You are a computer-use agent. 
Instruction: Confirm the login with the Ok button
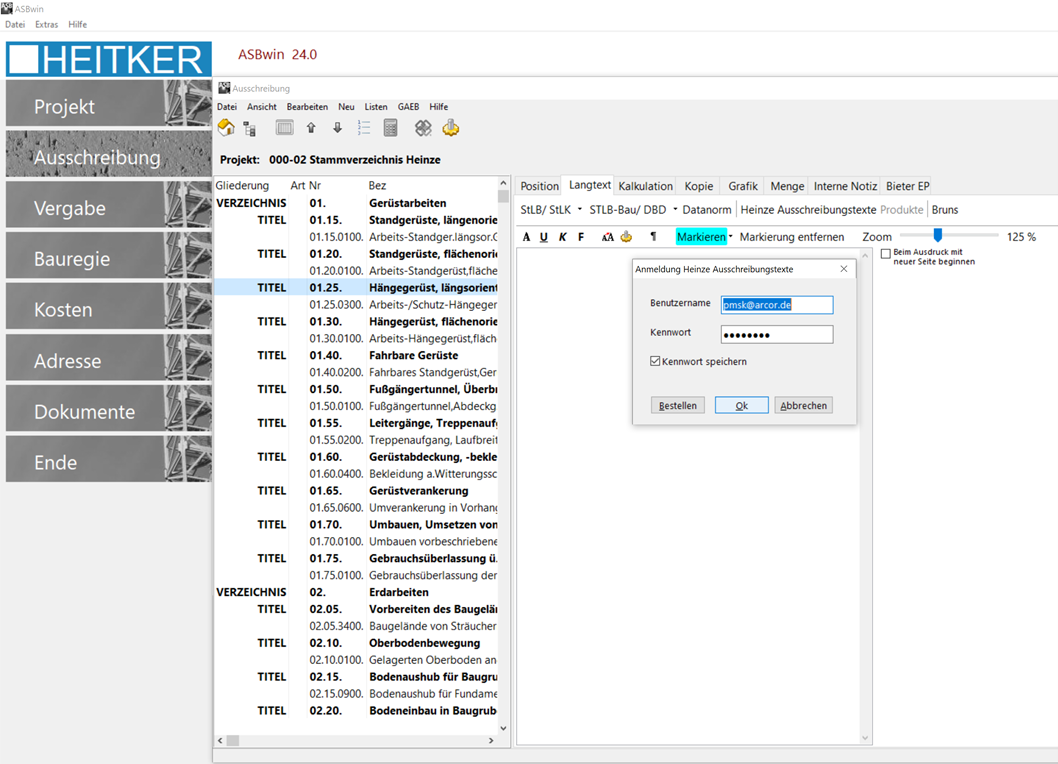click(x=742, y=405)
